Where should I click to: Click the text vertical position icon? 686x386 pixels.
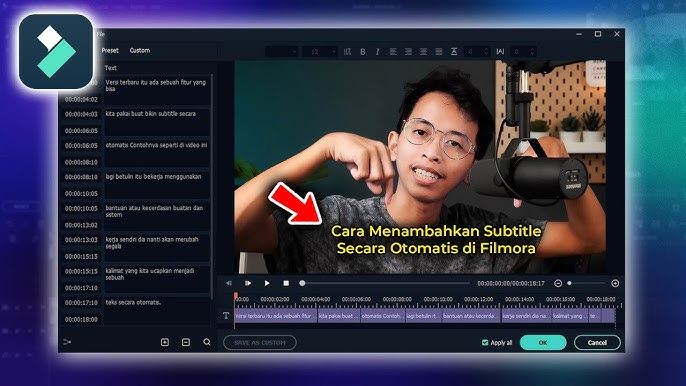click(x=454, y=52)
